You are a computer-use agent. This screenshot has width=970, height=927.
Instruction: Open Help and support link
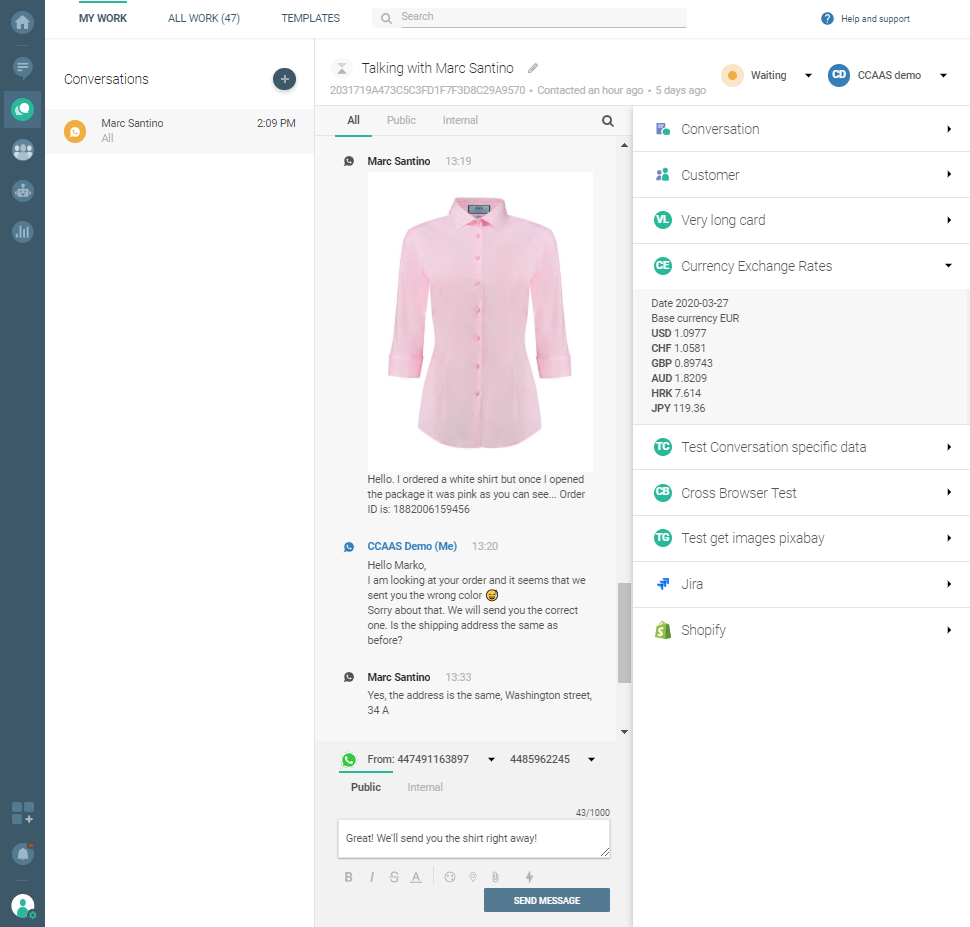click(x=866, y=19)
